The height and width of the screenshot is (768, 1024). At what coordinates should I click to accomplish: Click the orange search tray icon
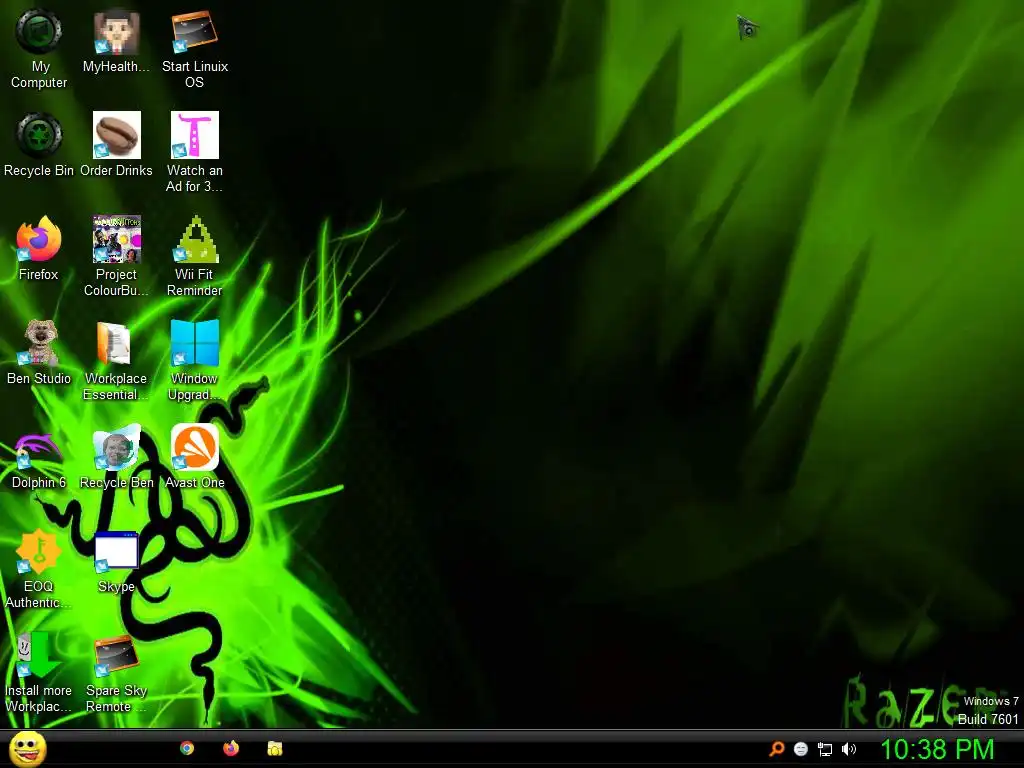coord(776,749)
